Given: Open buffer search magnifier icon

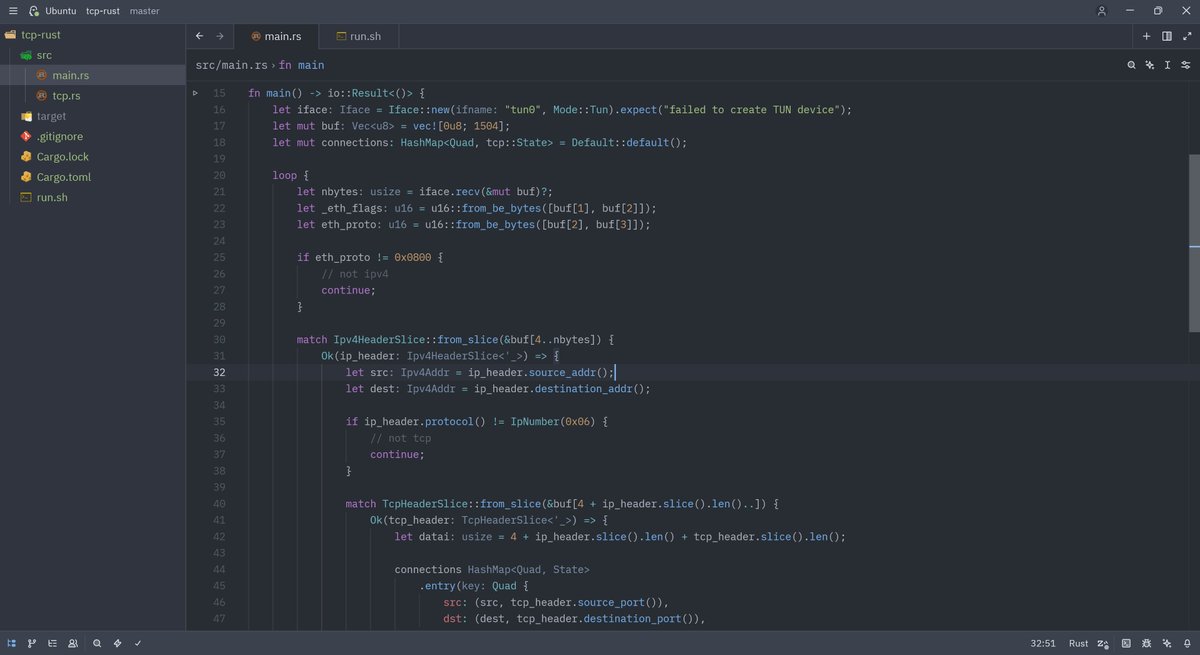Looking at the screenshot, I should (x=1132, y=65).
